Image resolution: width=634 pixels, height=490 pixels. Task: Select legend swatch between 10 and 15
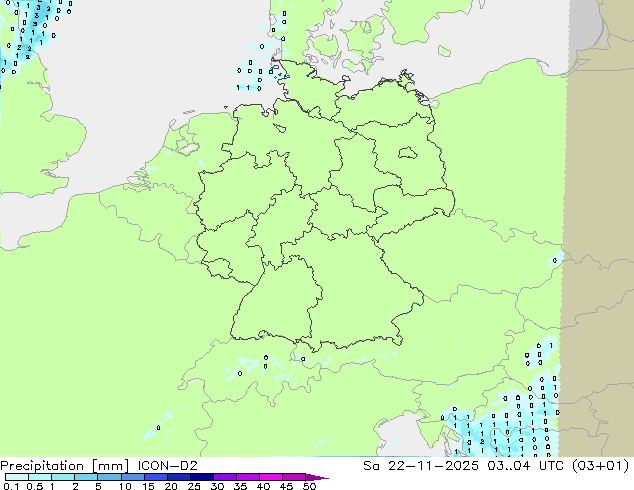pyautogui.click(x=132, y=477)
